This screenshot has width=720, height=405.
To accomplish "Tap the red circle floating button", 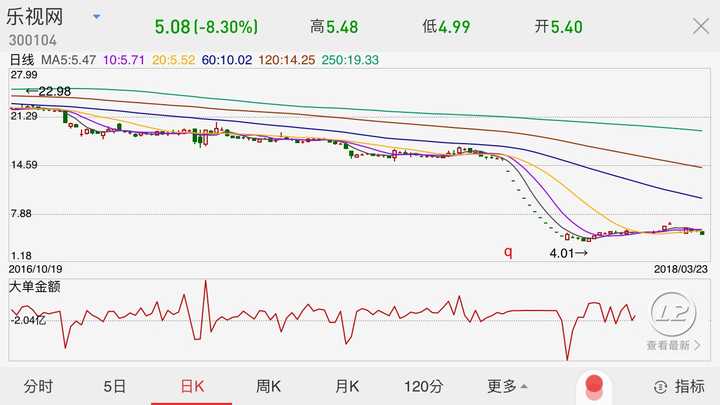I will 594,386.
